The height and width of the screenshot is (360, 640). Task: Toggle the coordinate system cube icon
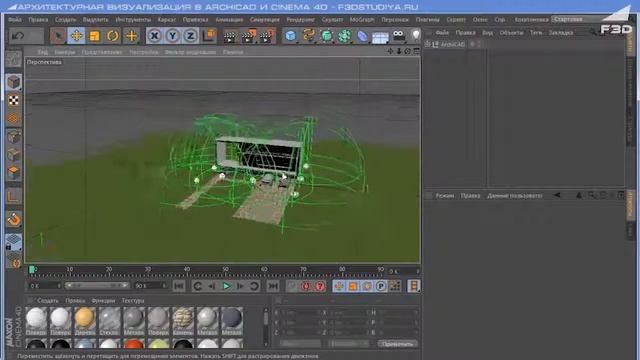click(x=209, y=36)
